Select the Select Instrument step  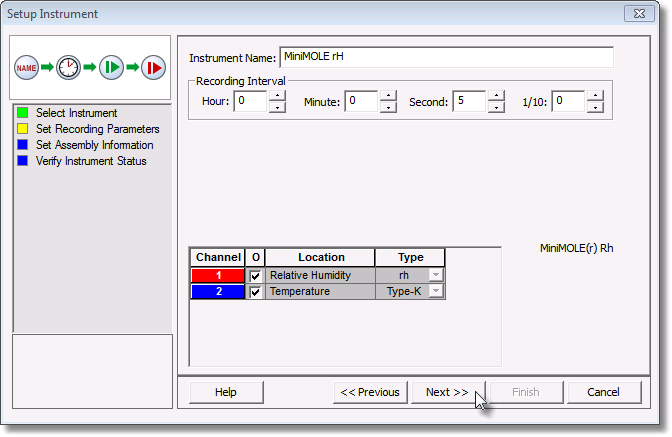pos(76,113)
